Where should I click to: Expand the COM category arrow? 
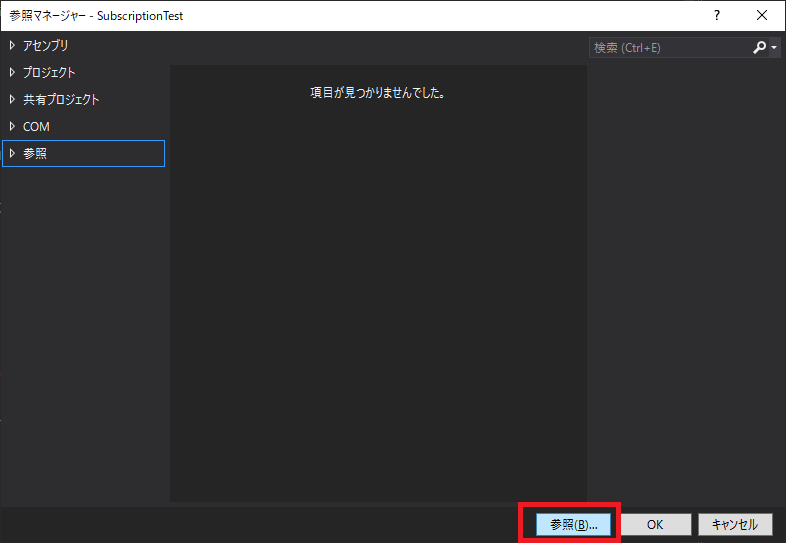coord(12,126)
